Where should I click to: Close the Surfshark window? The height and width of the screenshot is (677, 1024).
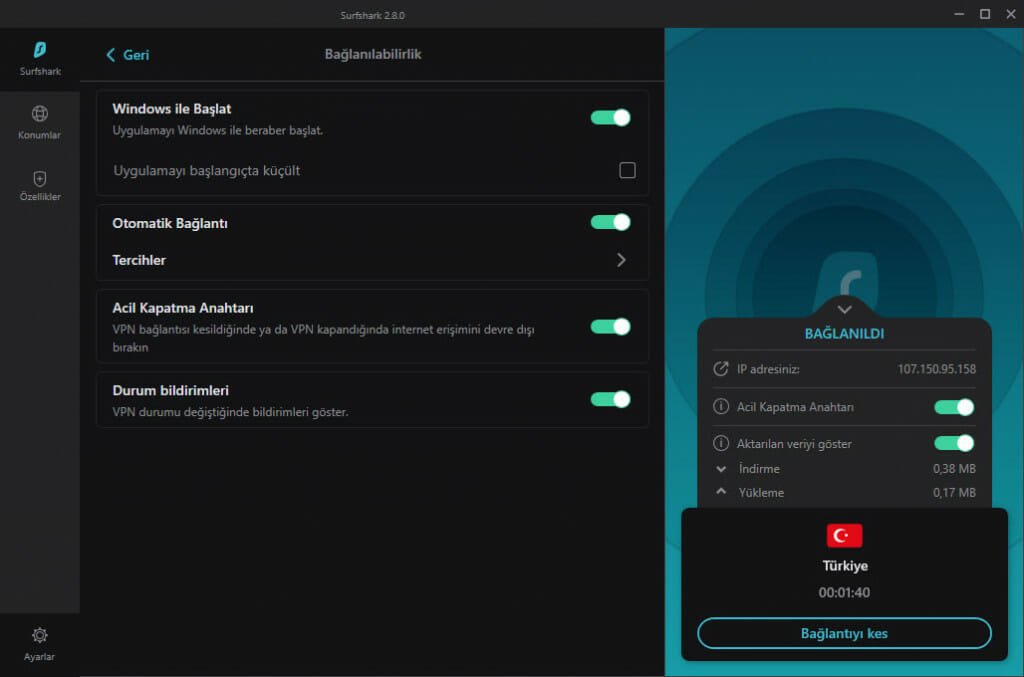[1010, 14]
